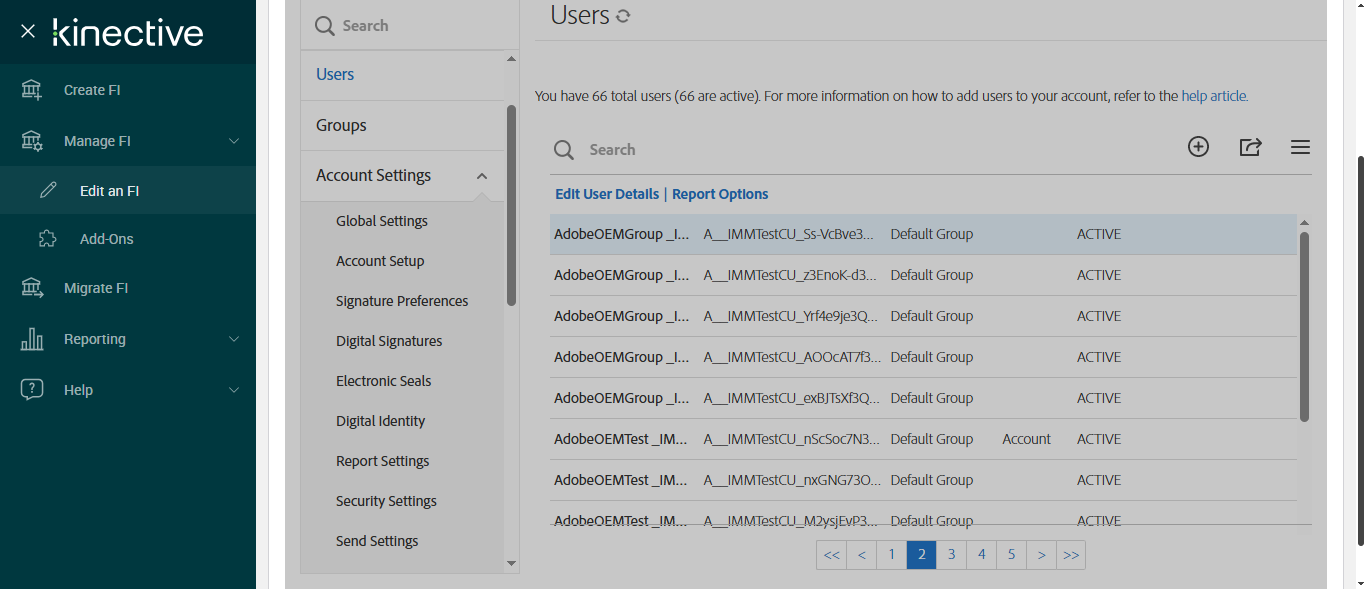Close the Kinective sidebar with X icon
The height and width of the screenshot is (589, 1366).
tap(28, 31)
